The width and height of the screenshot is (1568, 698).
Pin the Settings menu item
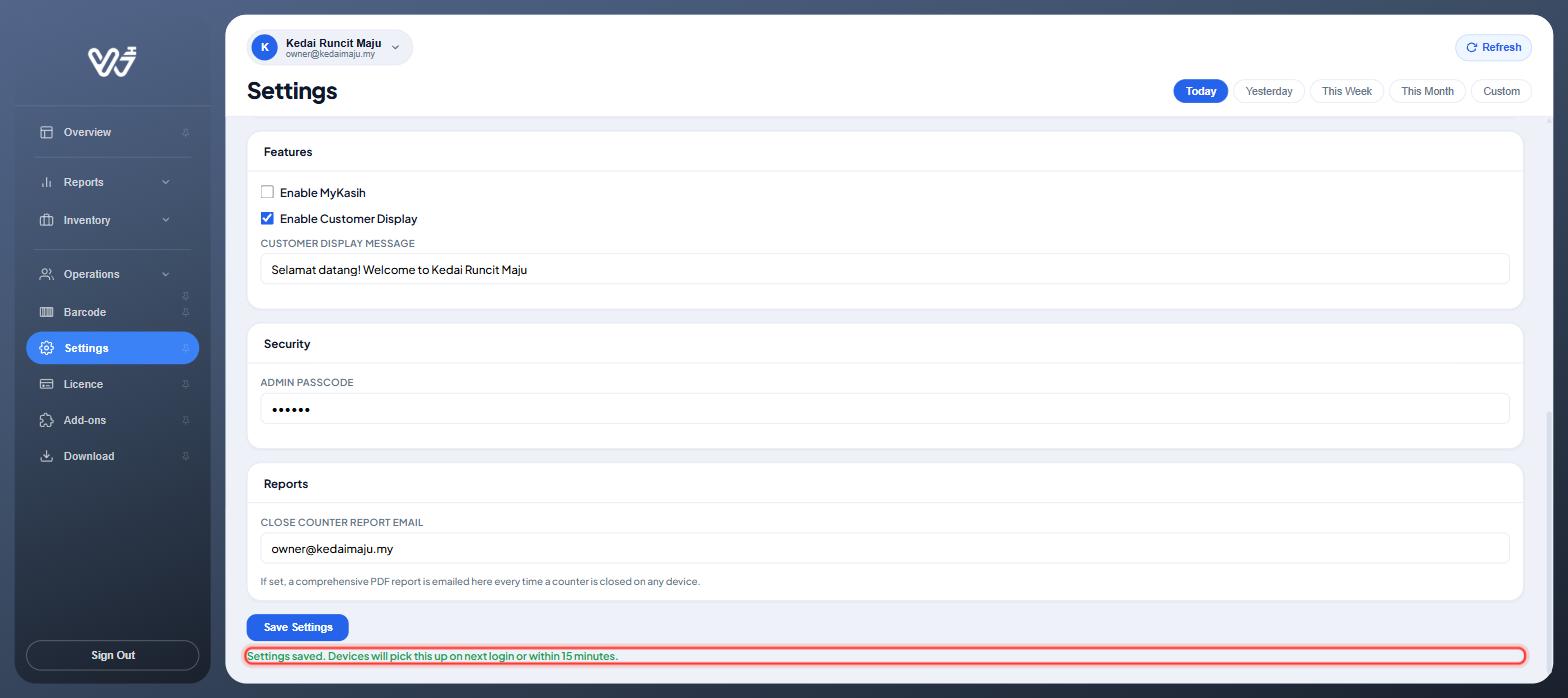pyautogui.click(x=185, y=348)
